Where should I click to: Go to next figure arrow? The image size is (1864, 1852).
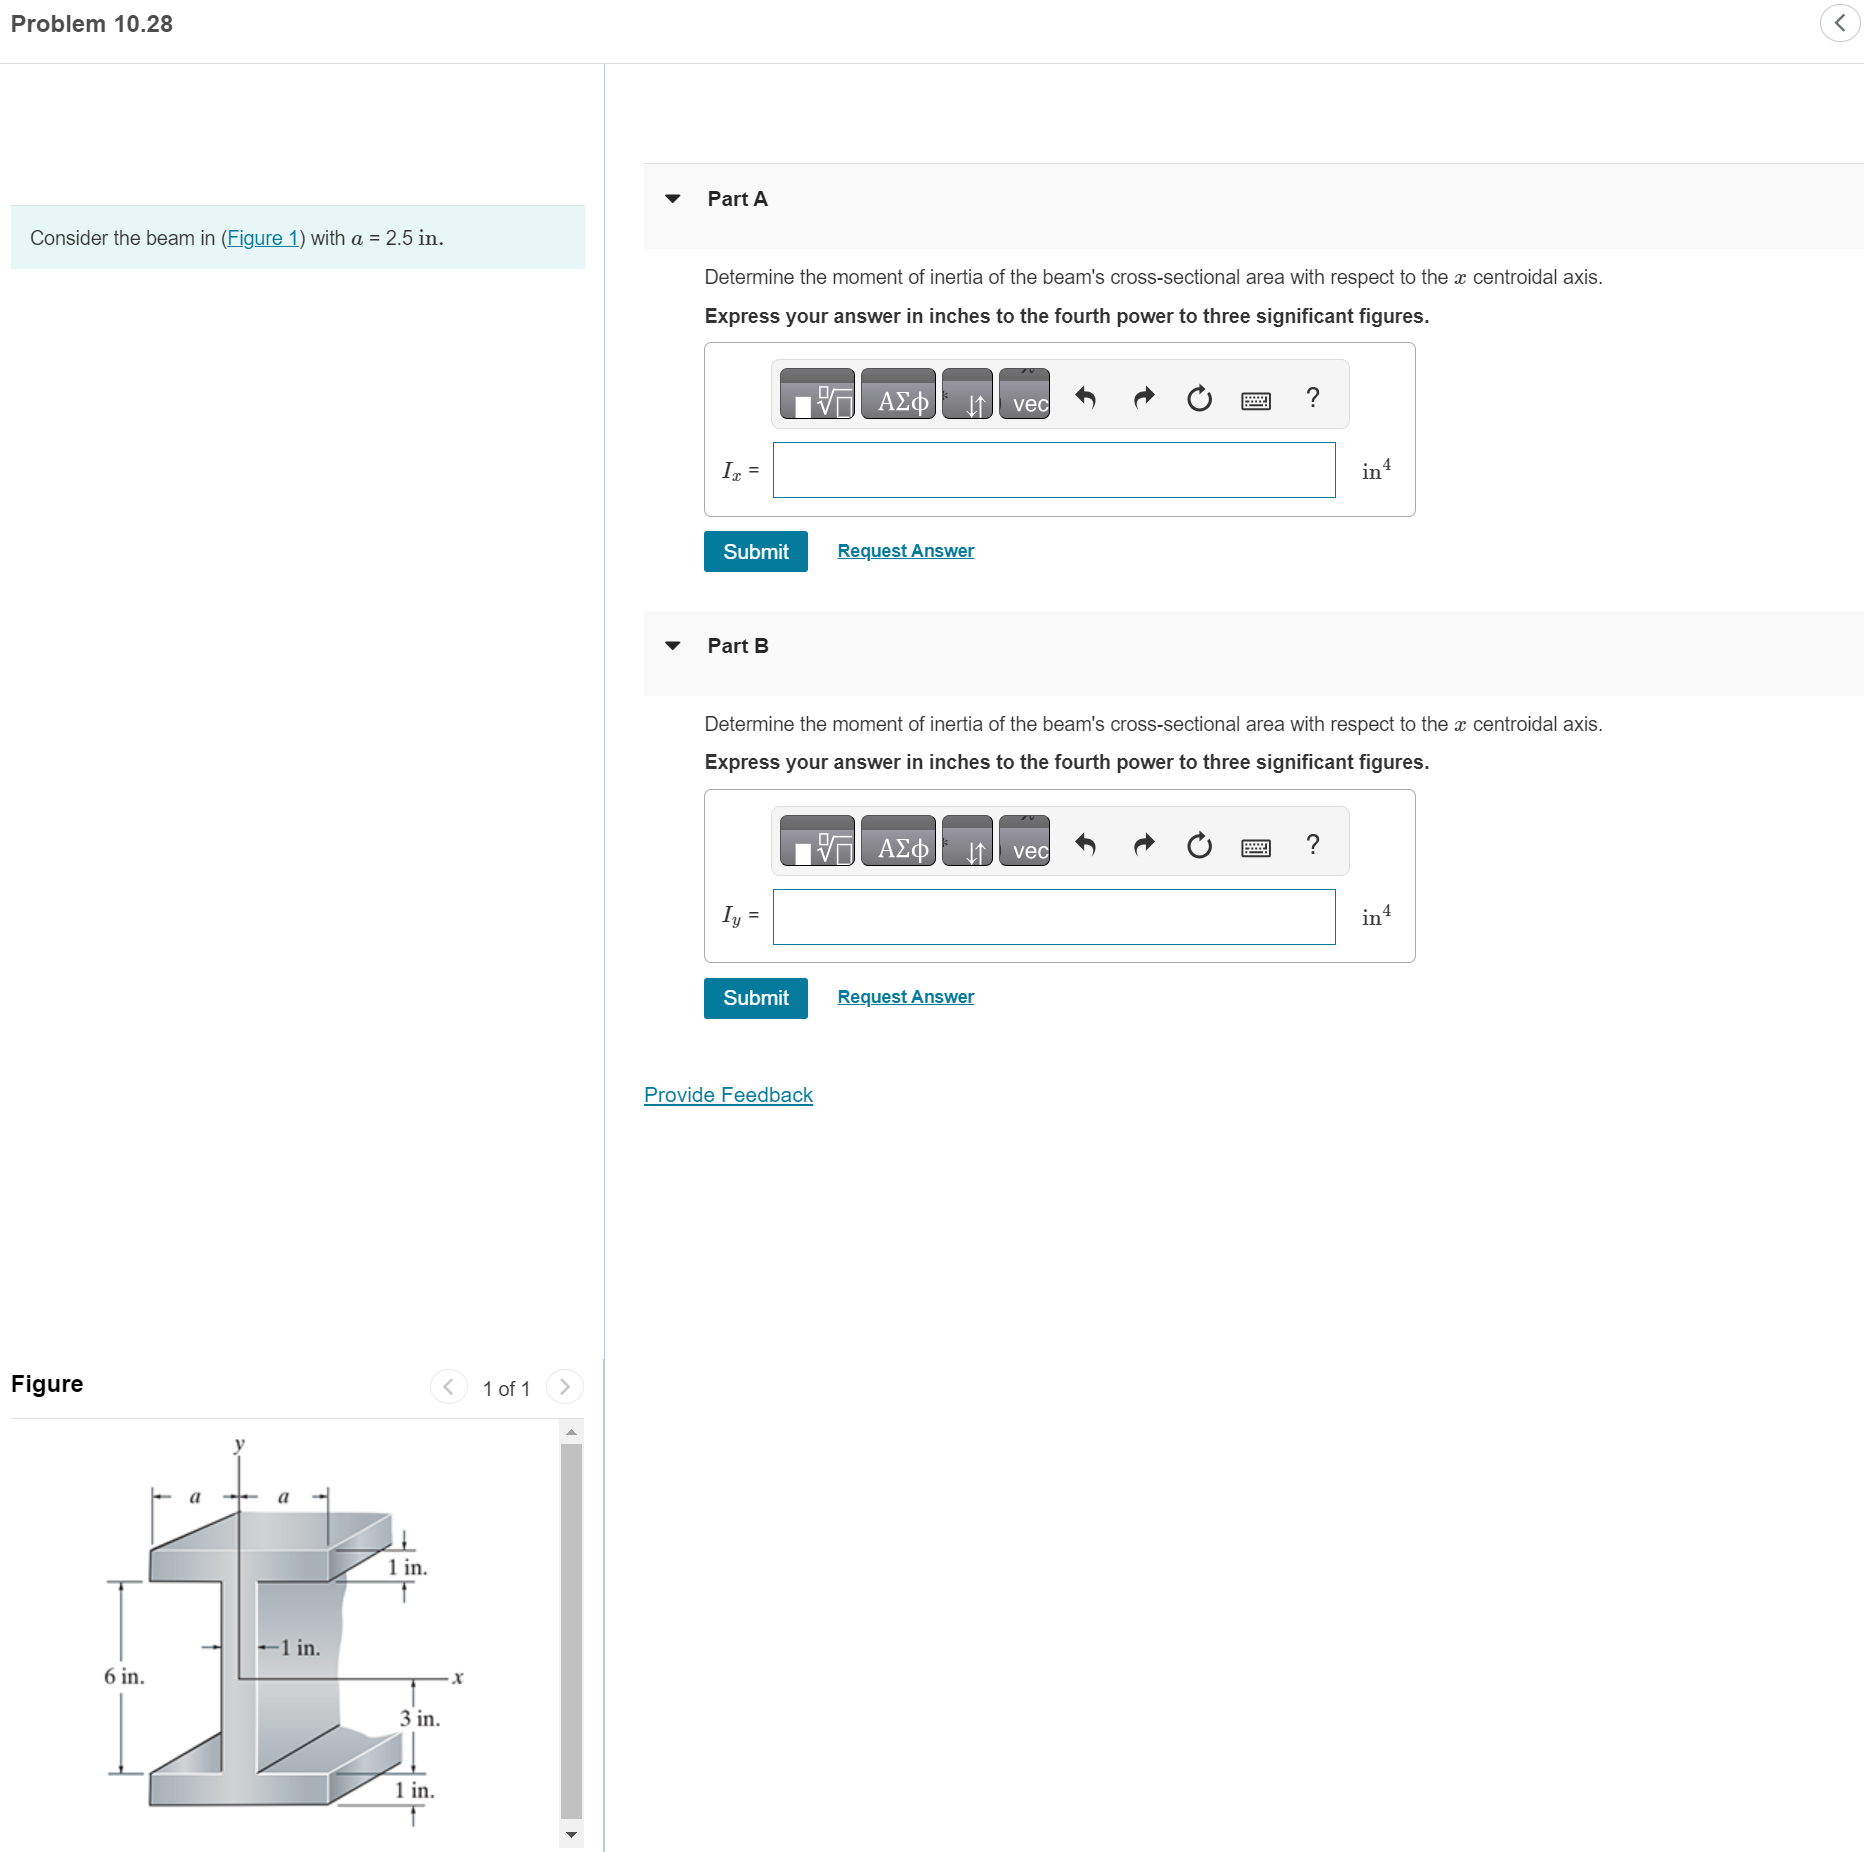point(565,1386)
